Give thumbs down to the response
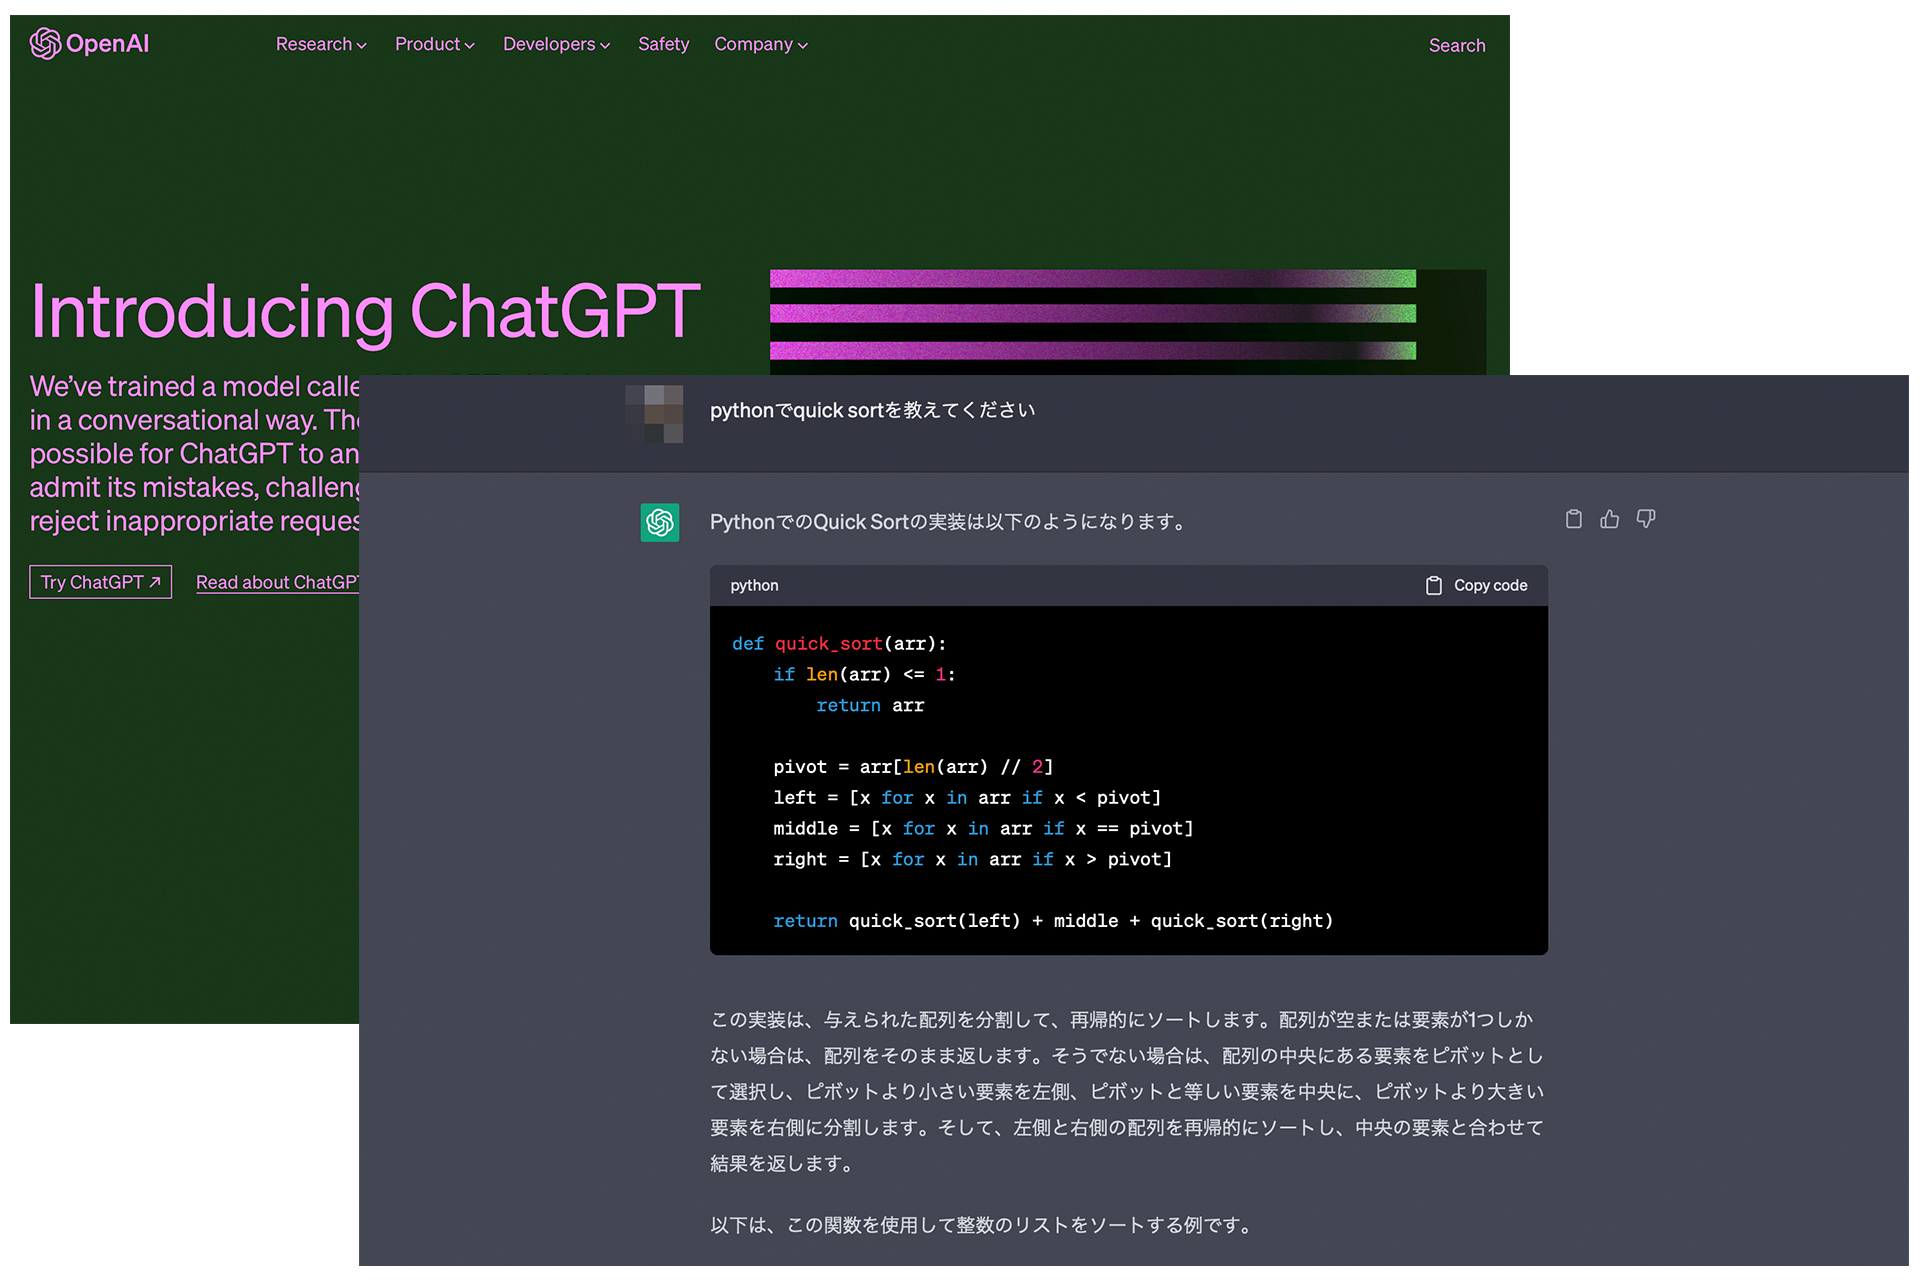 point(1645,519)
